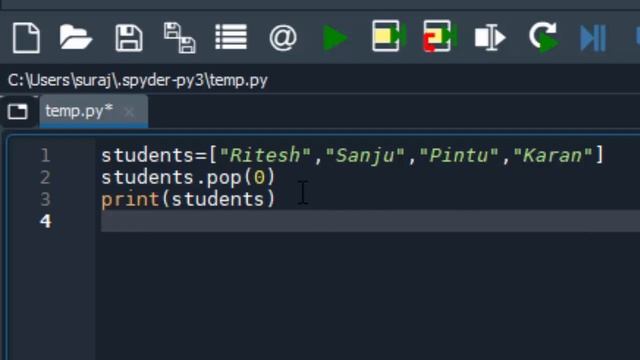This screenshot has width=640, height=360.
Task: Click the string "Sanju" in the list
Action: [365, 156]
